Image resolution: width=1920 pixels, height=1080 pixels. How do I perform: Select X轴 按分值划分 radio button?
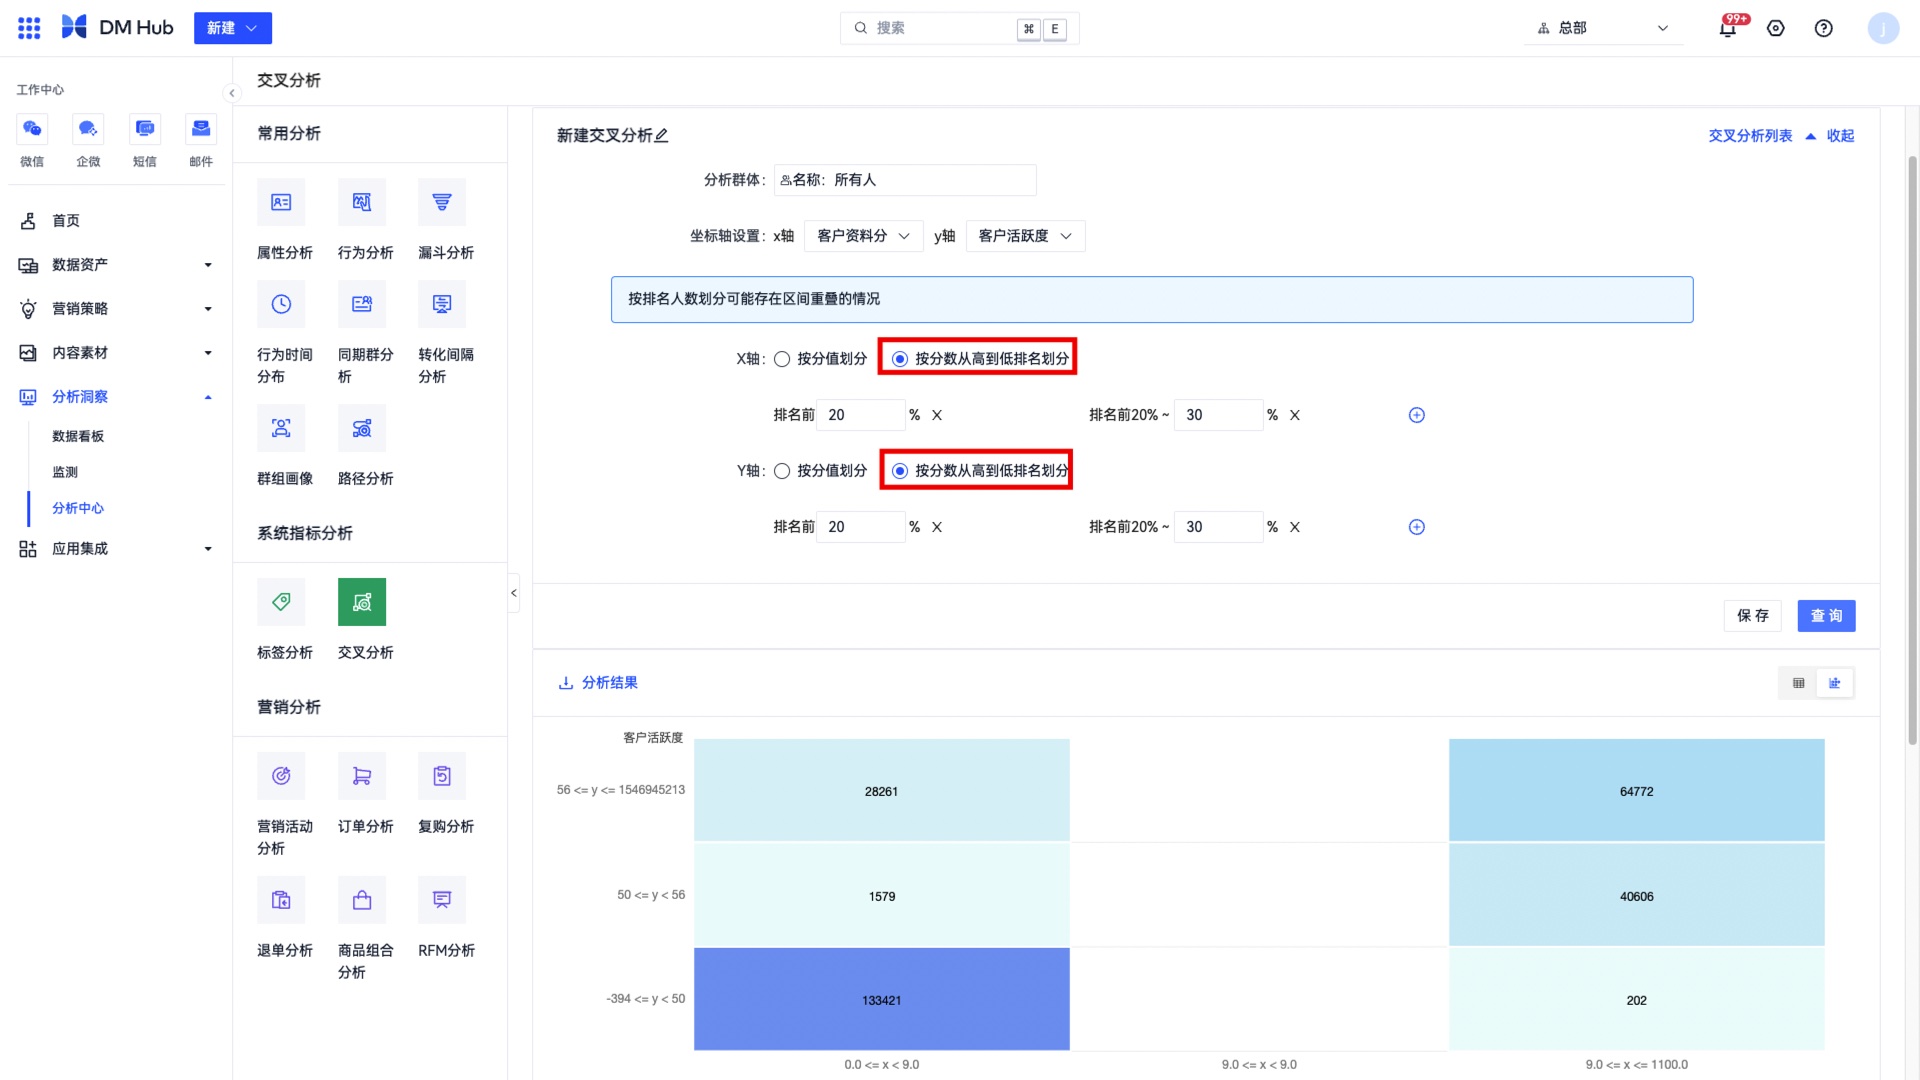tap(782, 359)
